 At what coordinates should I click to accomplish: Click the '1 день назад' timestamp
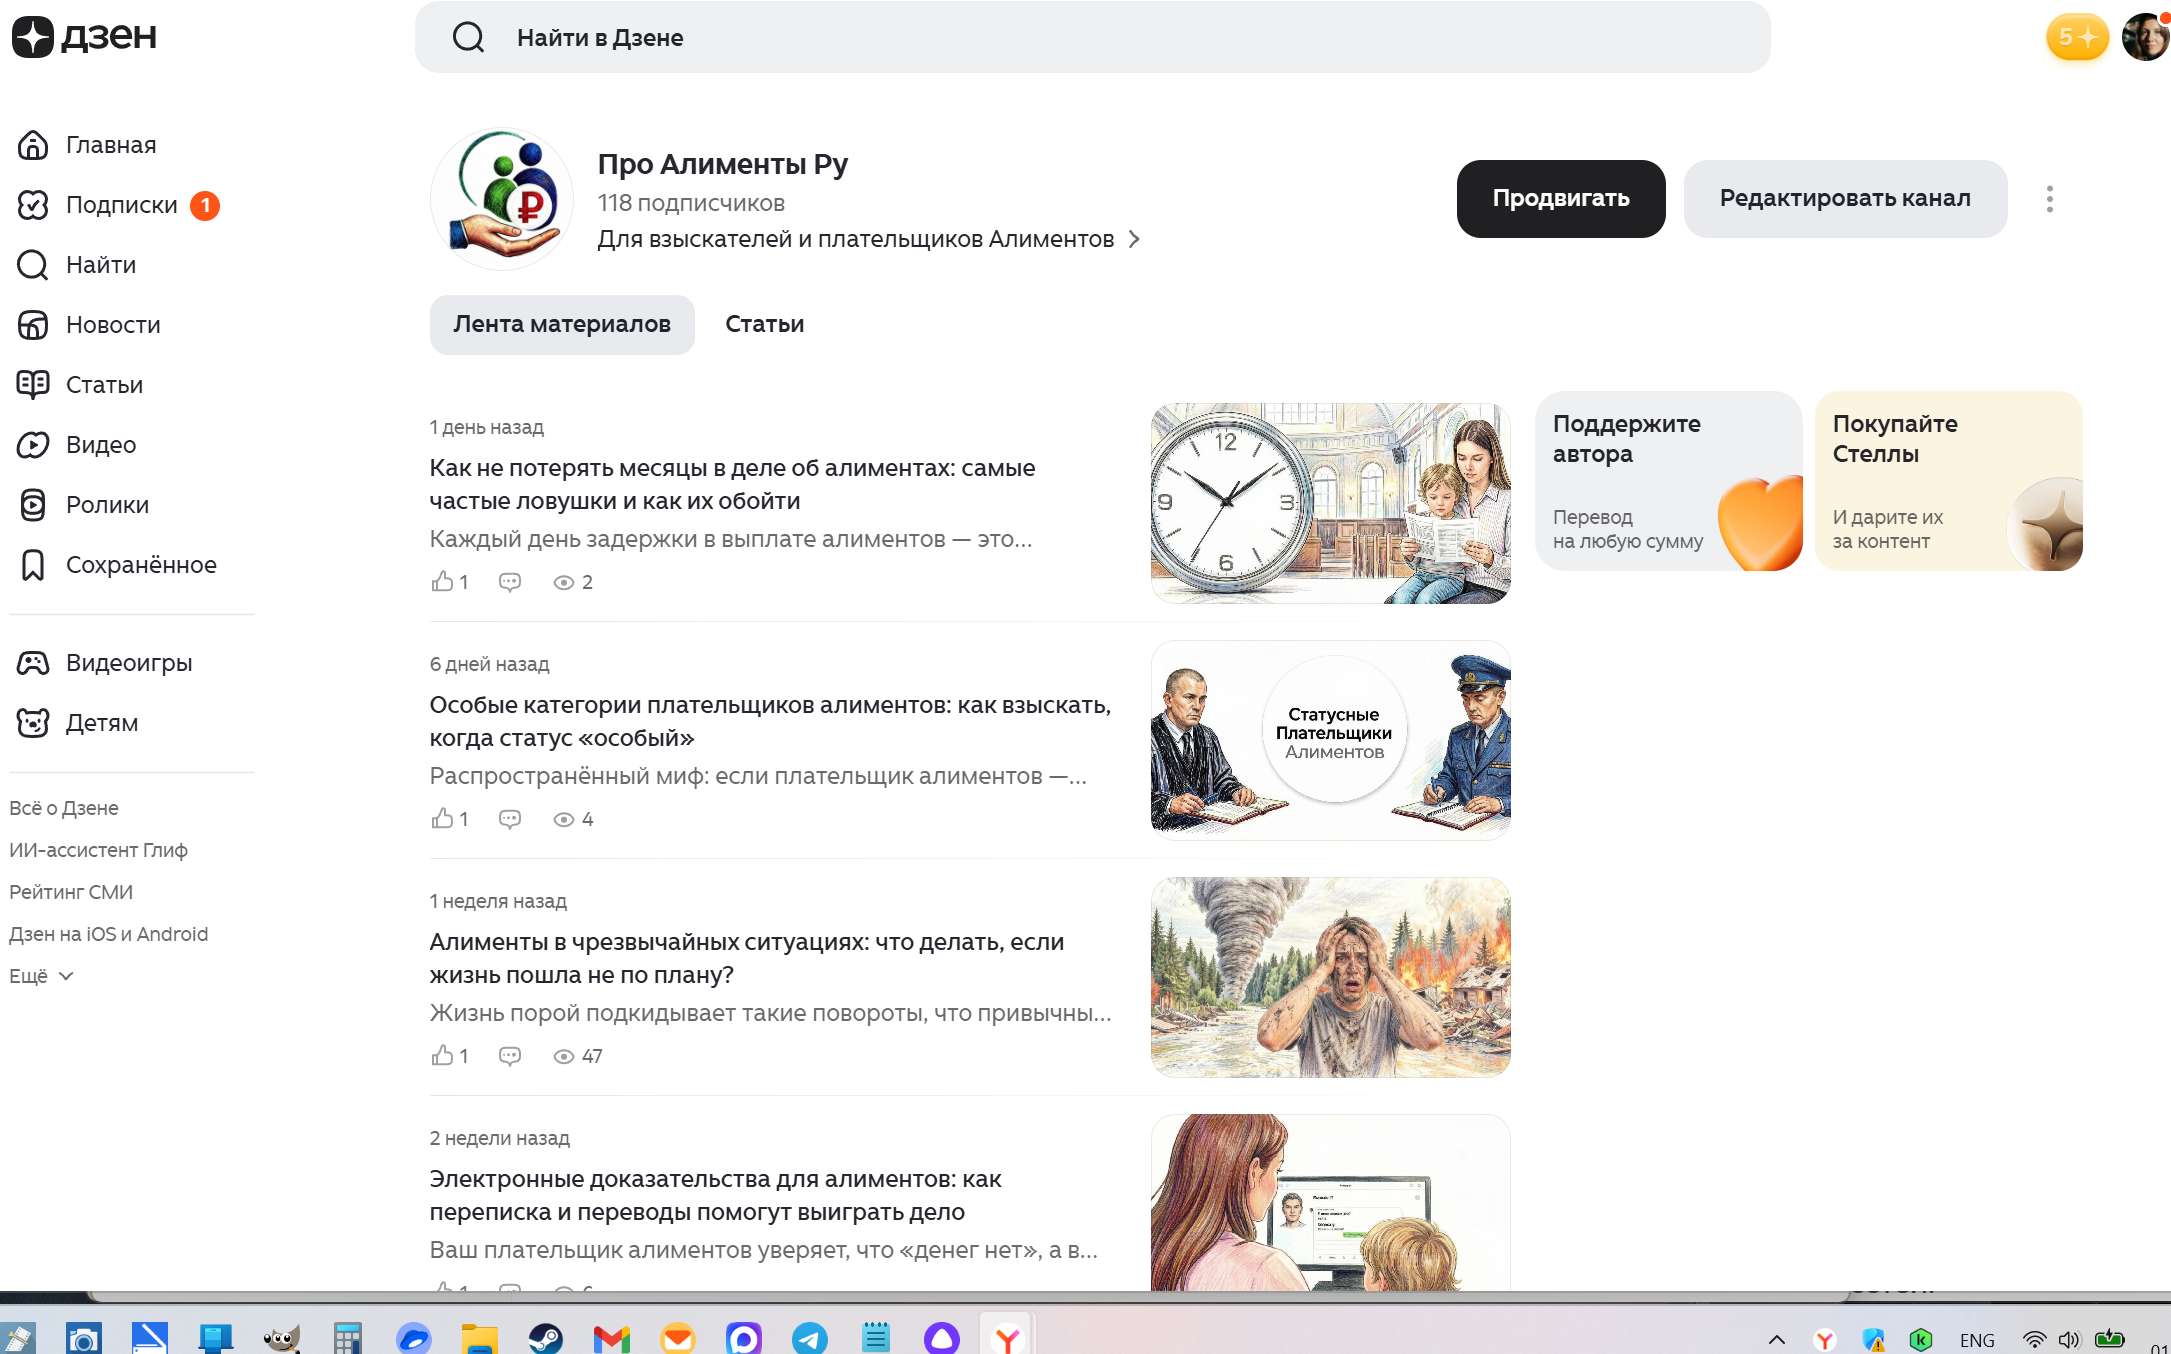pyautogui.click(x=487, y=427)
